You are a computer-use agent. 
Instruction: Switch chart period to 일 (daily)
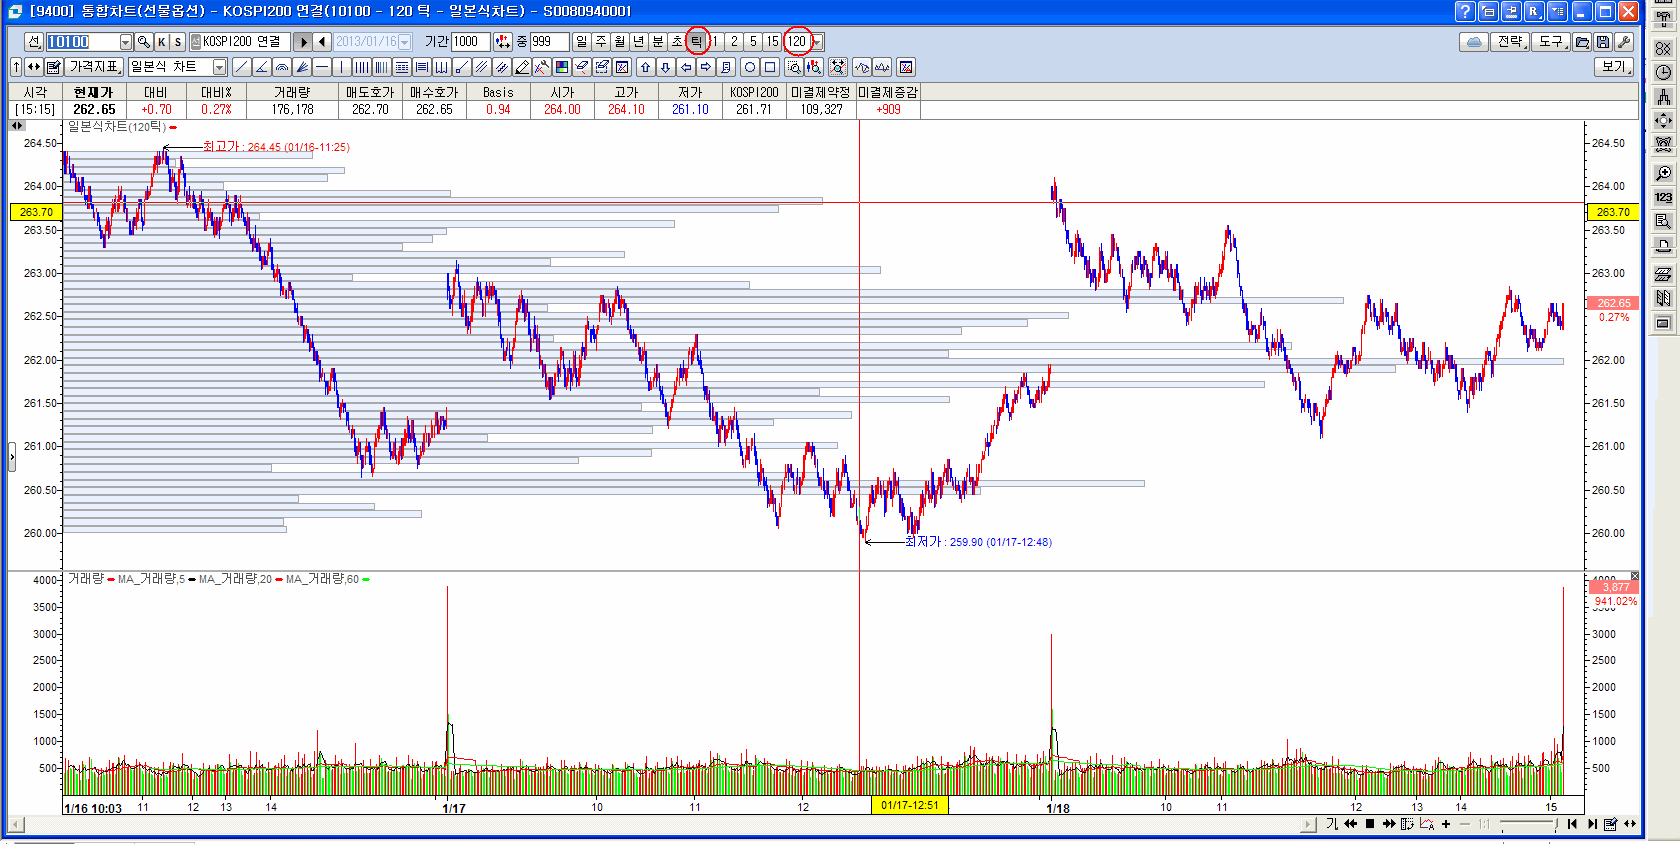(x=581, y=42)
